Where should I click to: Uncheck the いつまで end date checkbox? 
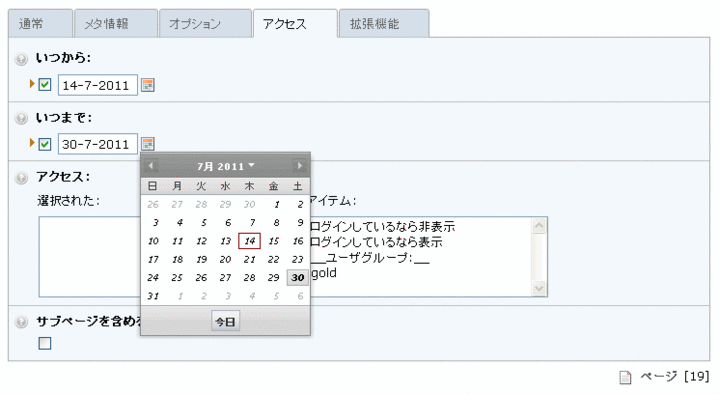45,144
